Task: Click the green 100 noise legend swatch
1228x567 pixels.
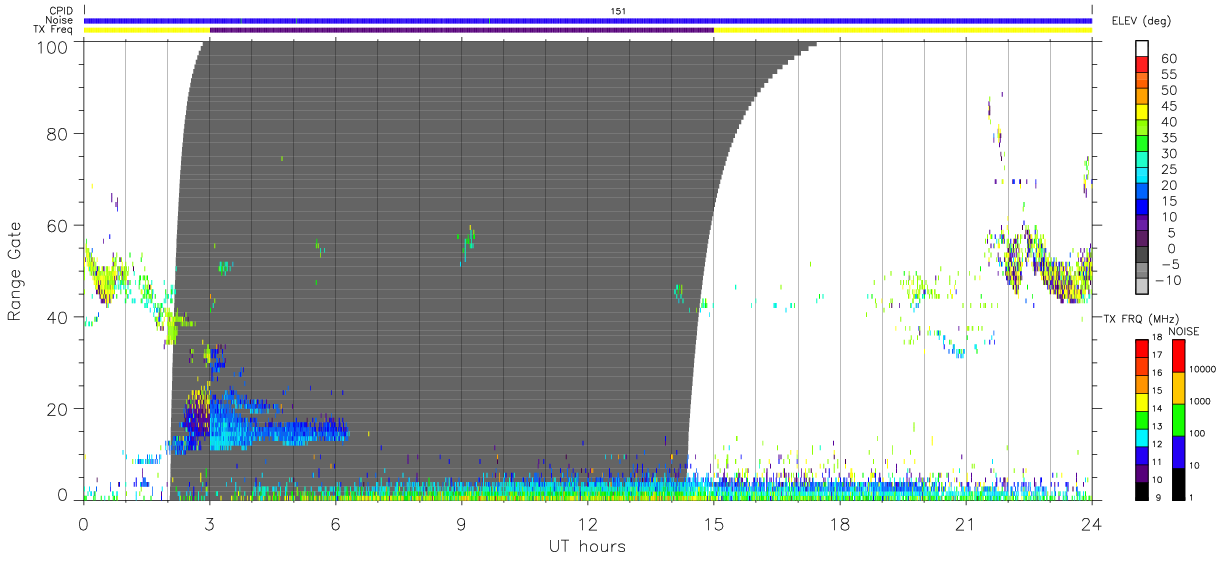Action: (x=1178, y=420)
